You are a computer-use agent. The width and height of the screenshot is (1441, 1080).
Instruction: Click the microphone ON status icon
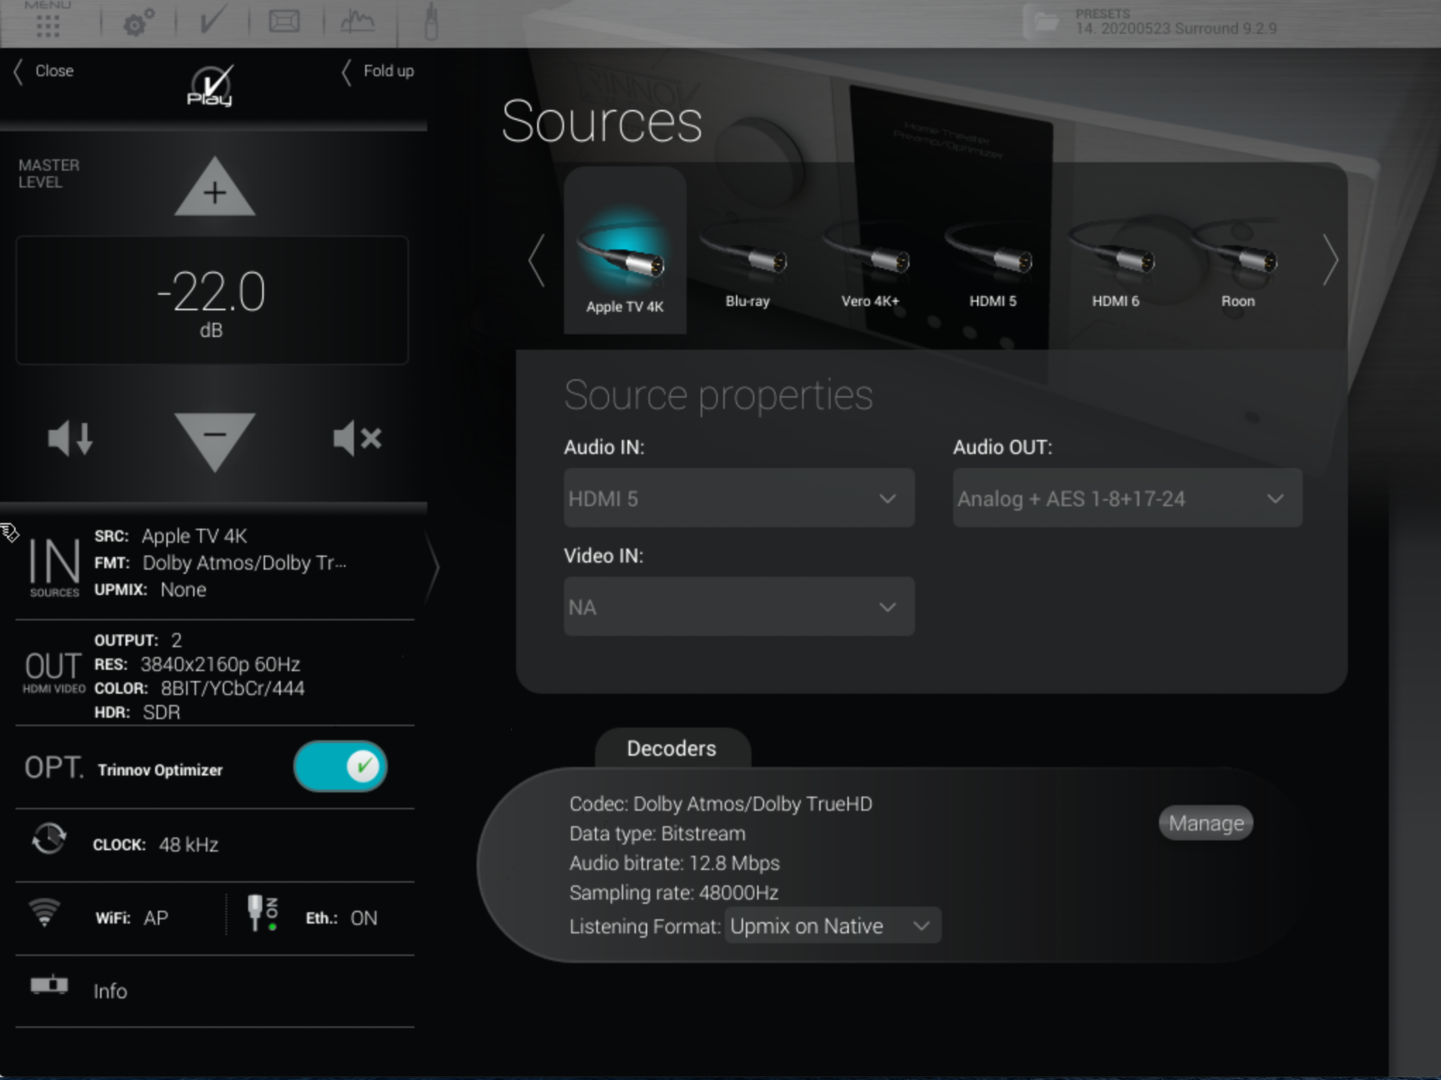click(x=263, y=913)
